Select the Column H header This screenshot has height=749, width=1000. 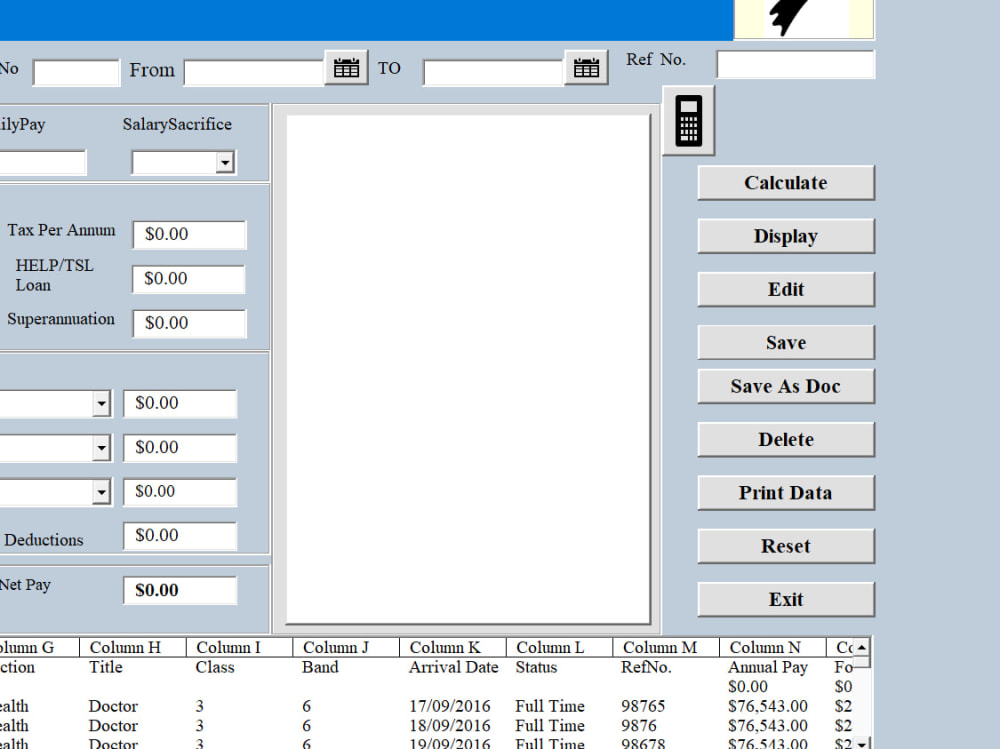click(133, 647)
